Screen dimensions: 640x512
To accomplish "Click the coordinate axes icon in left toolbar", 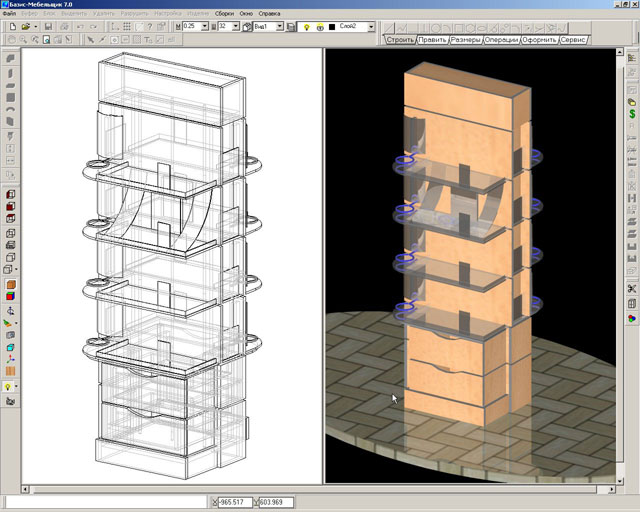I will click(11, 359).
